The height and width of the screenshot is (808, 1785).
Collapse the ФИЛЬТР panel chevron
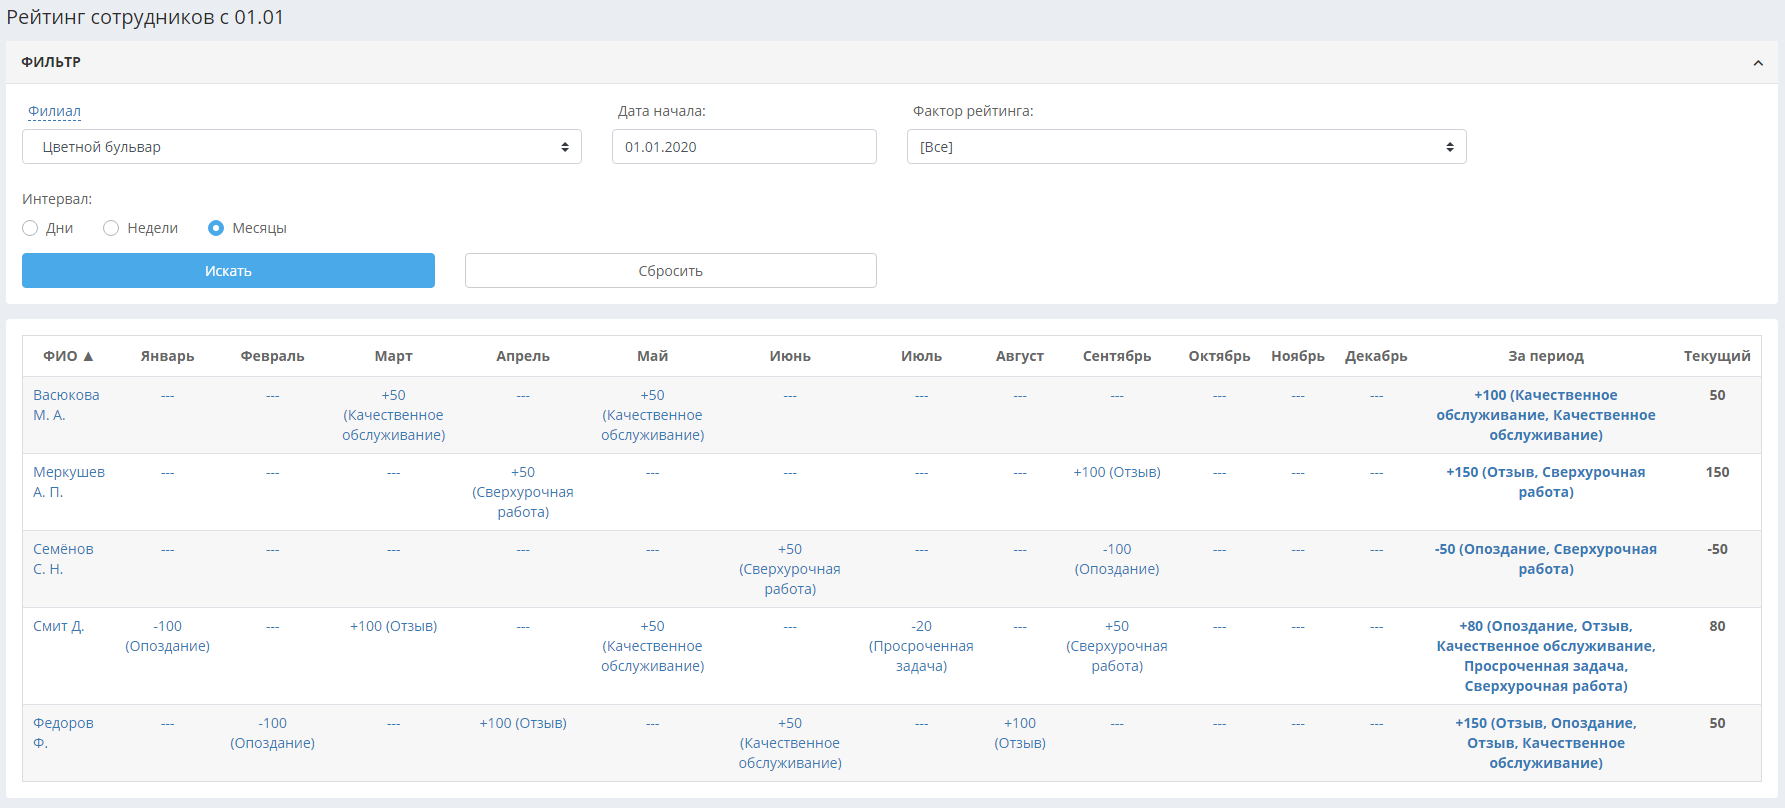point(1758,63)
